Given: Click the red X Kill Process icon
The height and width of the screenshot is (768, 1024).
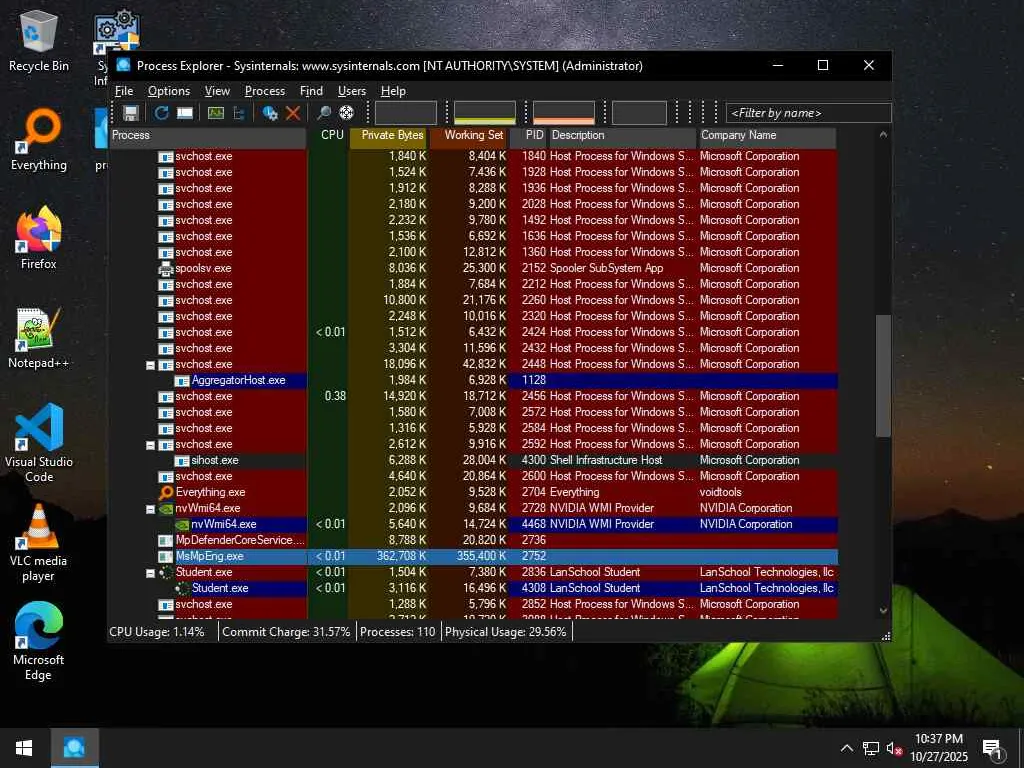Looking at the screenshot, I should pyautogui.click(x=293, y=113).
